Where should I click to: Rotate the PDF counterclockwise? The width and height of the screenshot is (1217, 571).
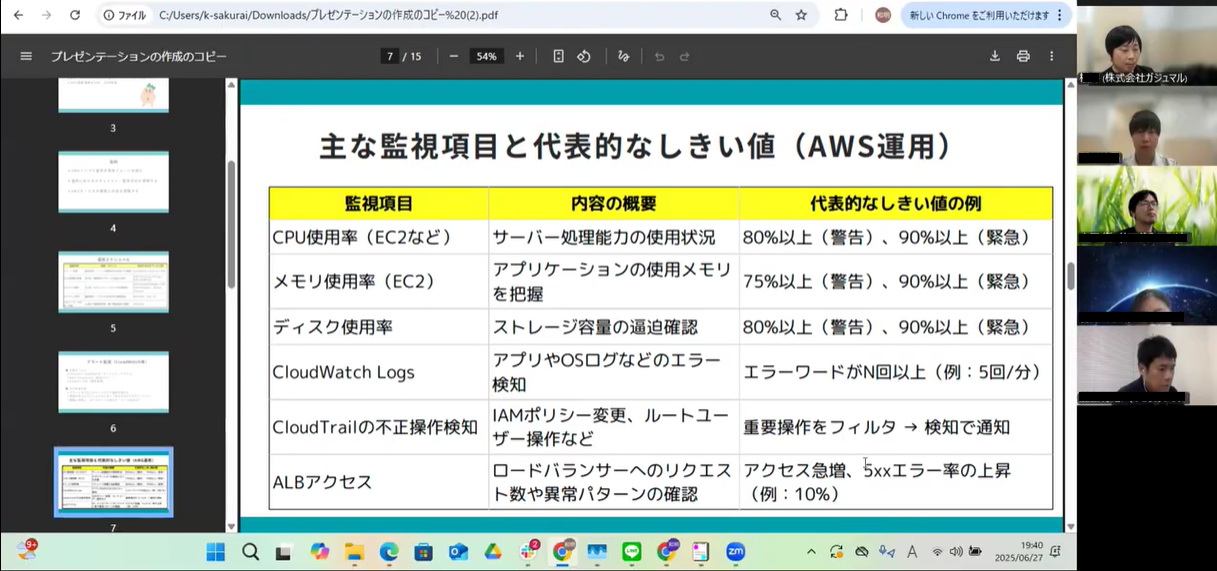click(584, 56)
